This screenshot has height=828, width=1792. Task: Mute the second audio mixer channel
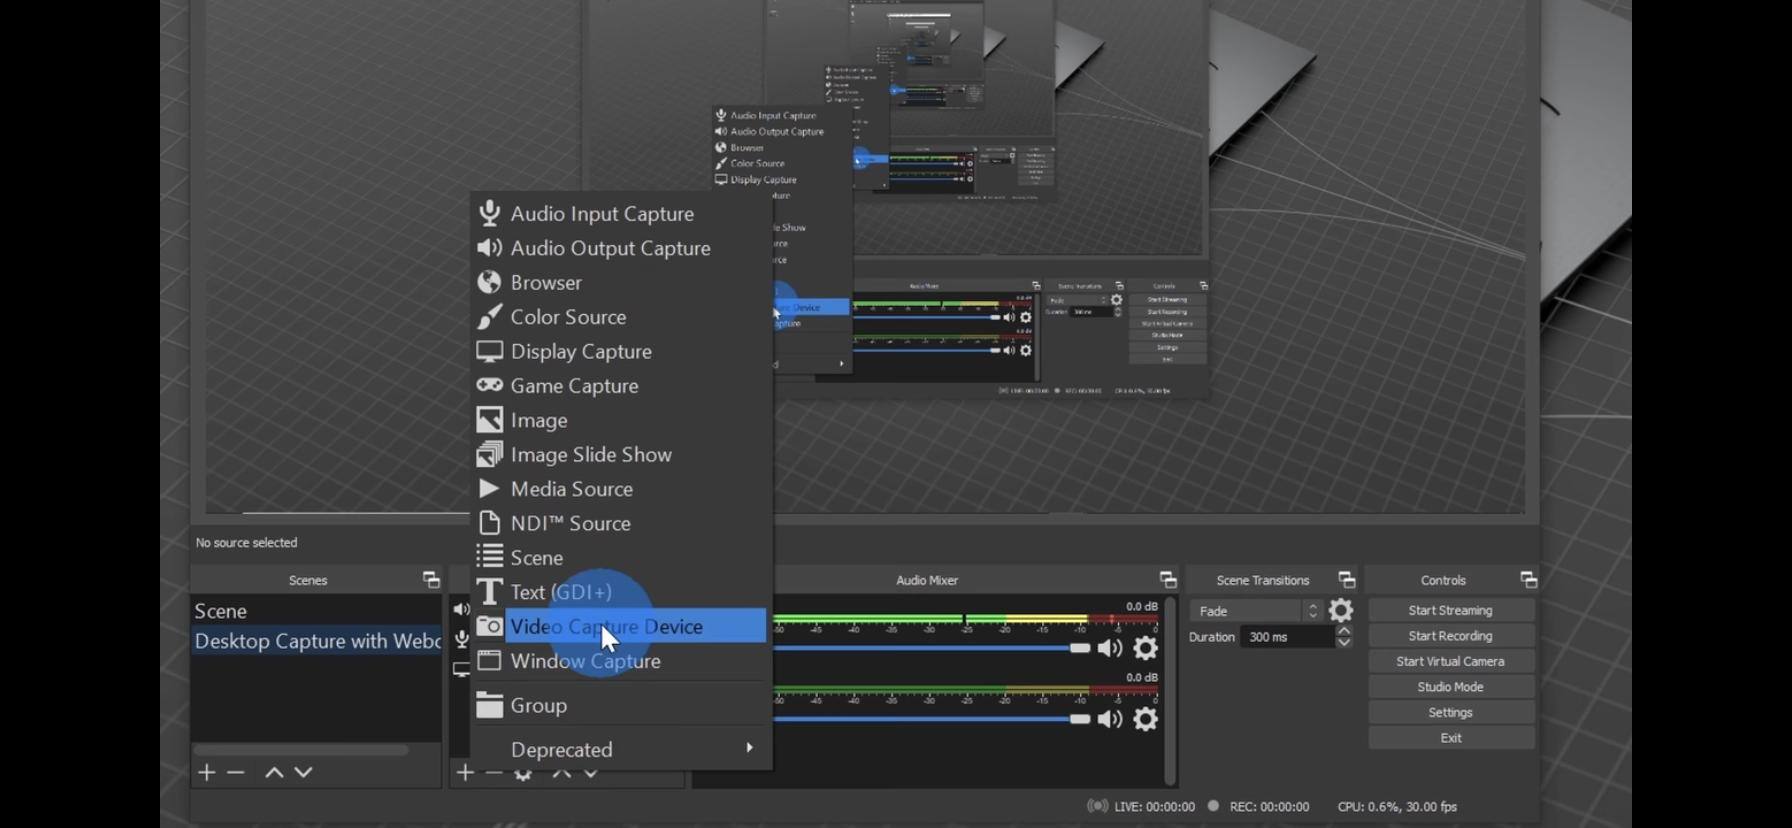coord(1110,719)
